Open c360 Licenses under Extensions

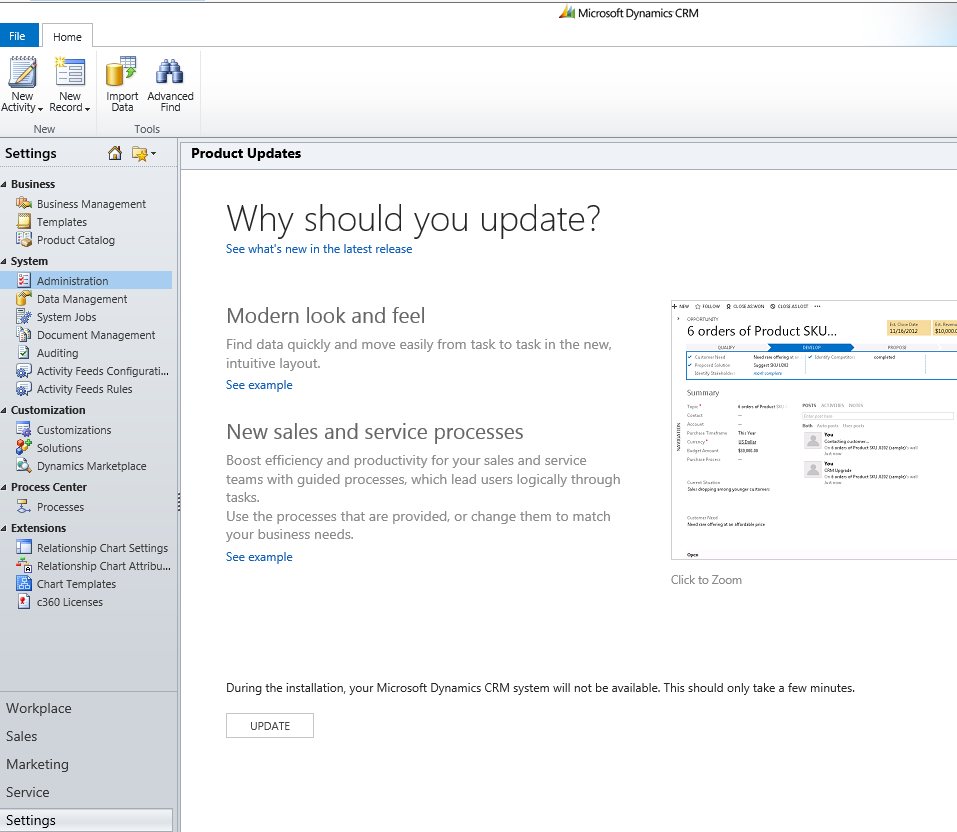click(69, 602)
